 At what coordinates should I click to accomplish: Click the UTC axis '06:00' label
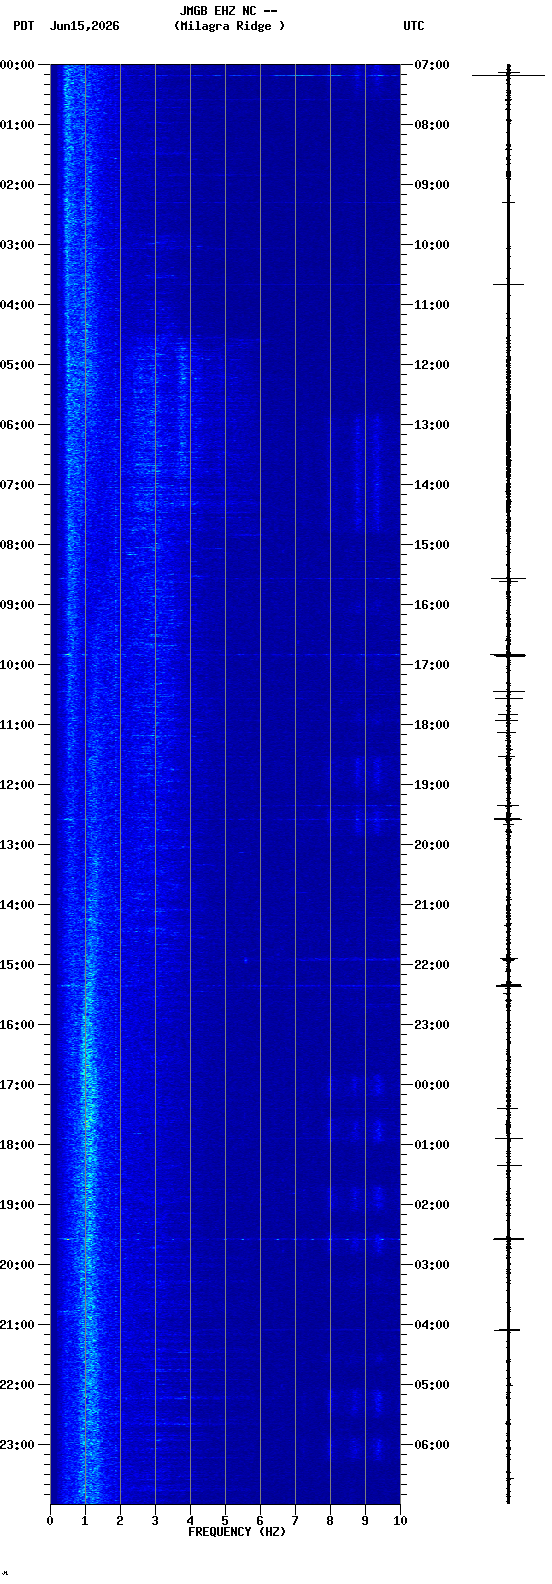[x=432, y=1445]
